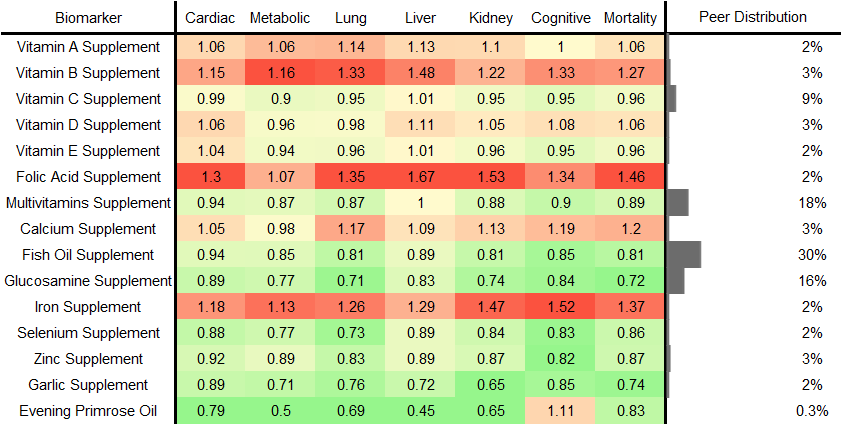
Task: Select the Metabolic column header
Action: pos(280,17)
